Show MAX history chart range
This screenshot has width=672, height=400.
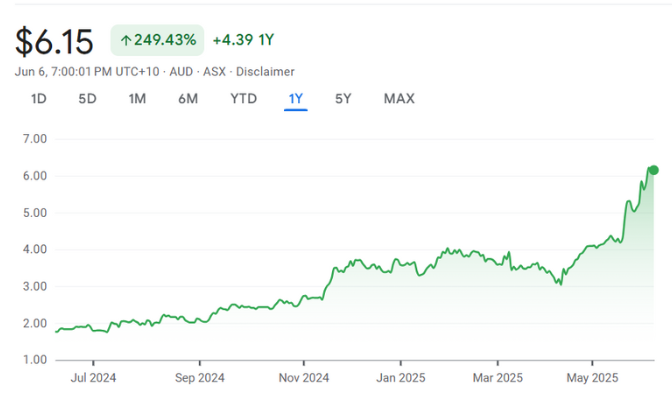point(399,99)
